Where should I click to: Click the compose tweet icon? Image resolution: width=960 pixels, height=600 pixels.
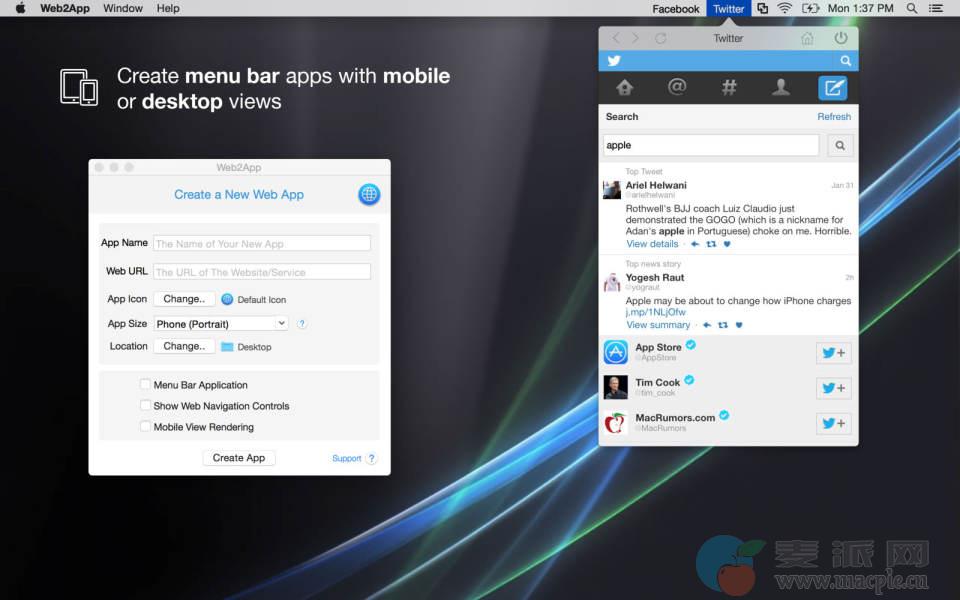(832, 88)
